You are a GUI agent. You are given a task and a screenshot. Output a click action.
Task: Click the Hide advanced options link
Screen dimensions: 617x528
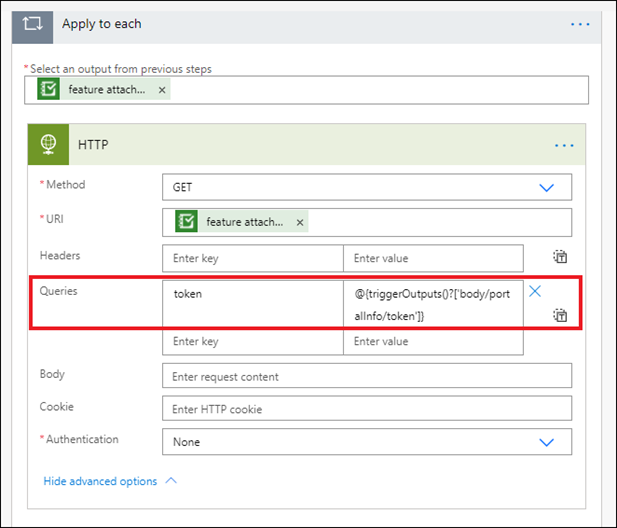[x=100, y=481]
